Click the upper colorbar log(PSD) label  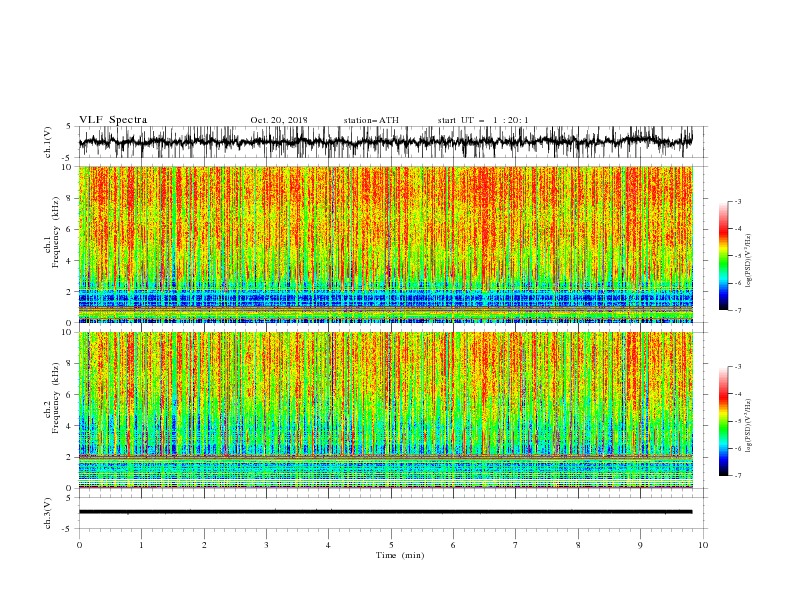click(748, 261)
